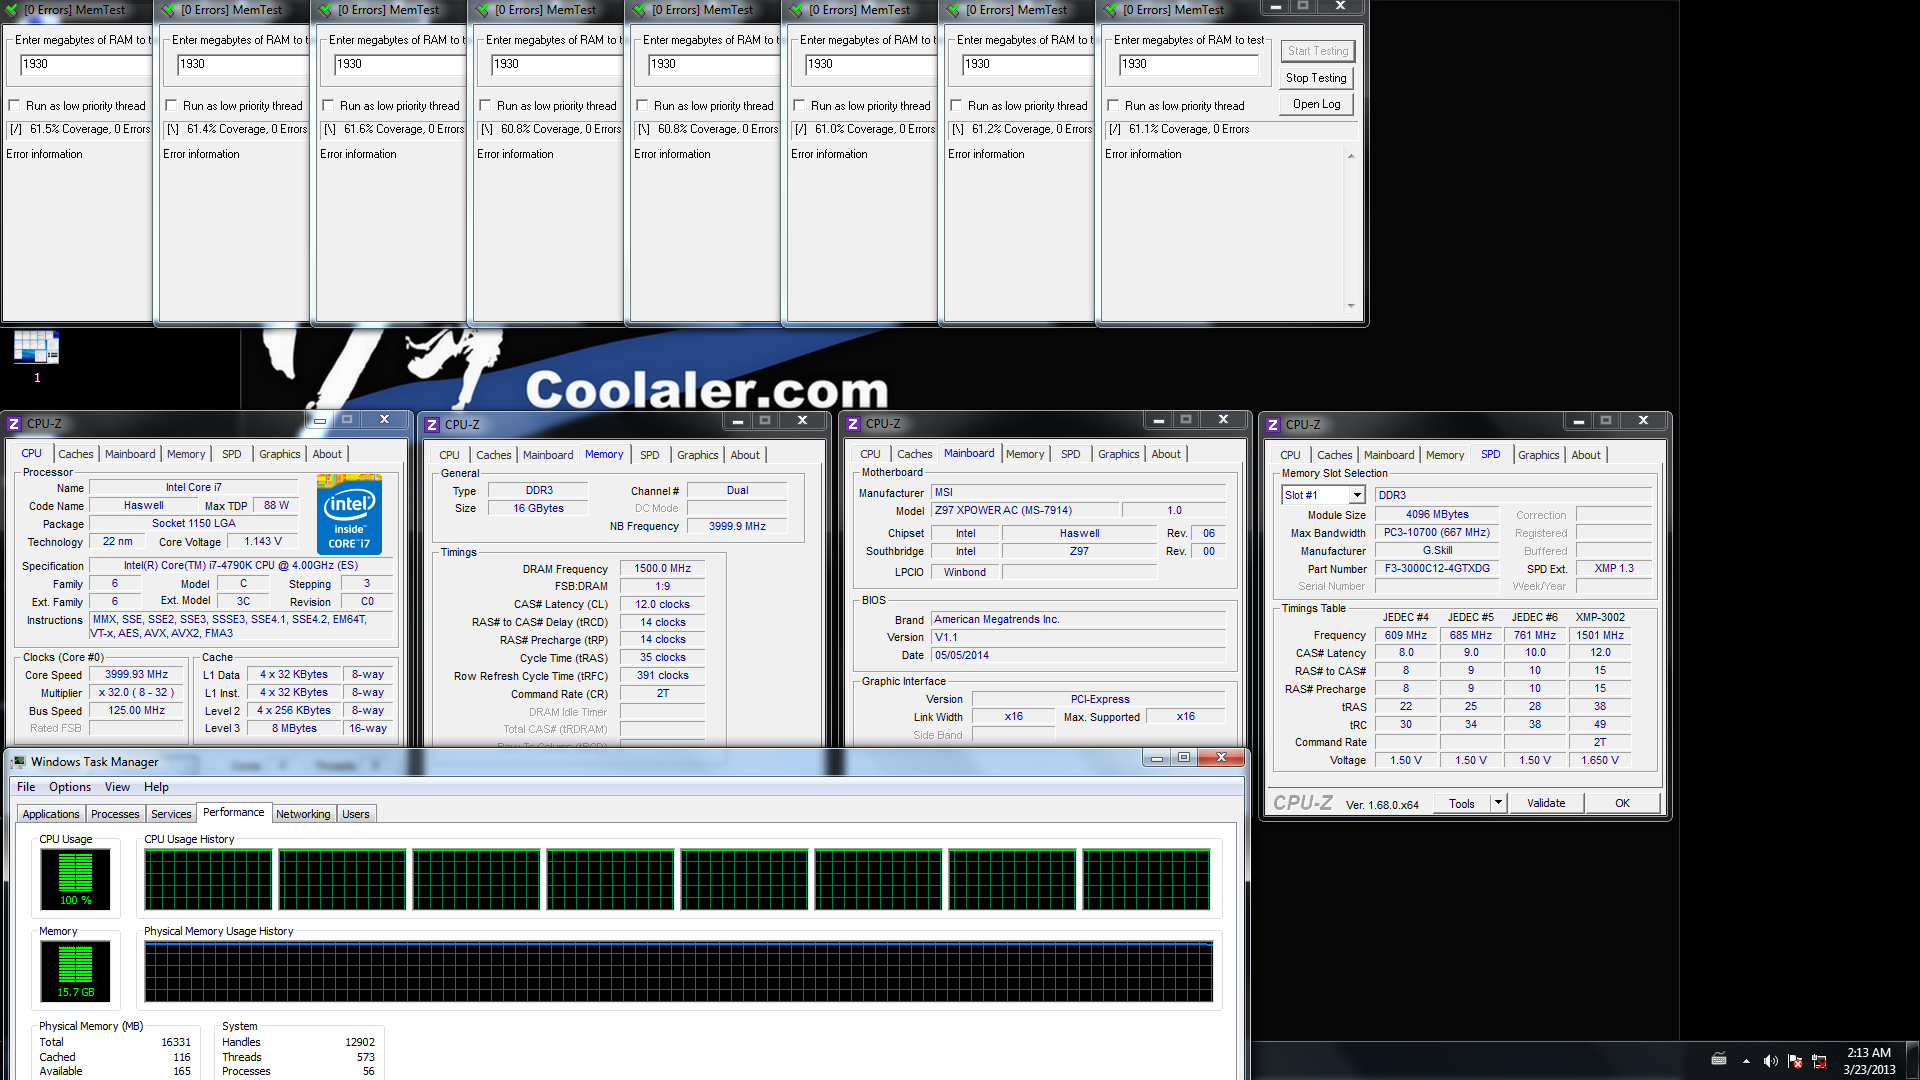Switch to the Processes tab in Task Manager
1920x1080 pixels.
(115, 814)
